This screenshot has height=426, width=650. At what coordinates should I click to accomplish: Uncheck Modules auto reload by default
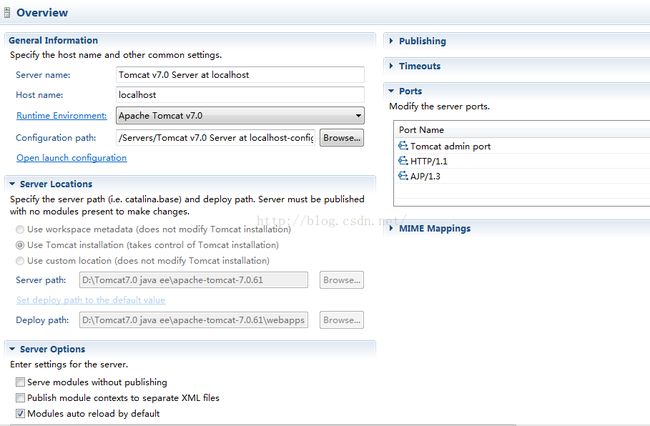coord(20,413)
